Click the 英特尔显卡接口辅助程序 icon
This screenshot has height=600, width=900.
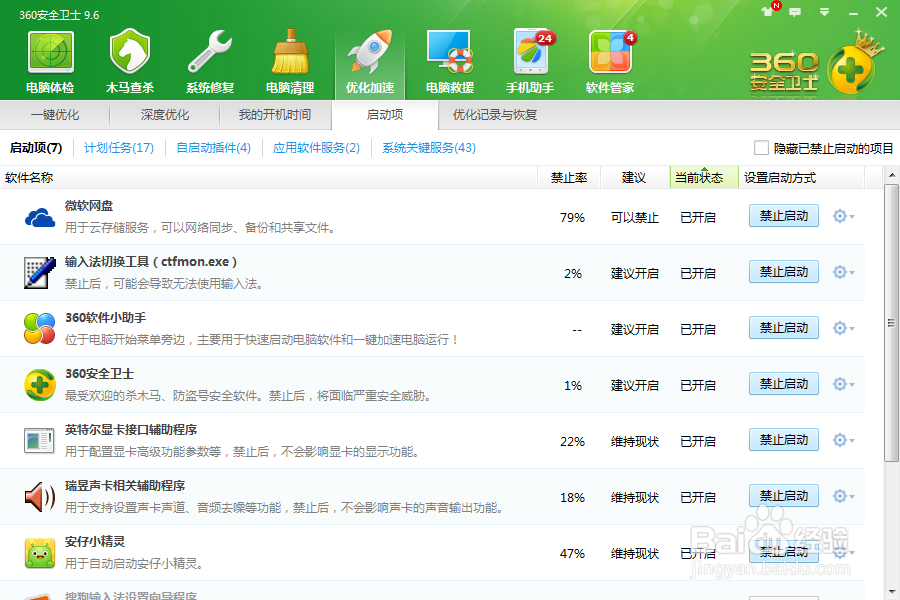click(x=39, y=441)
